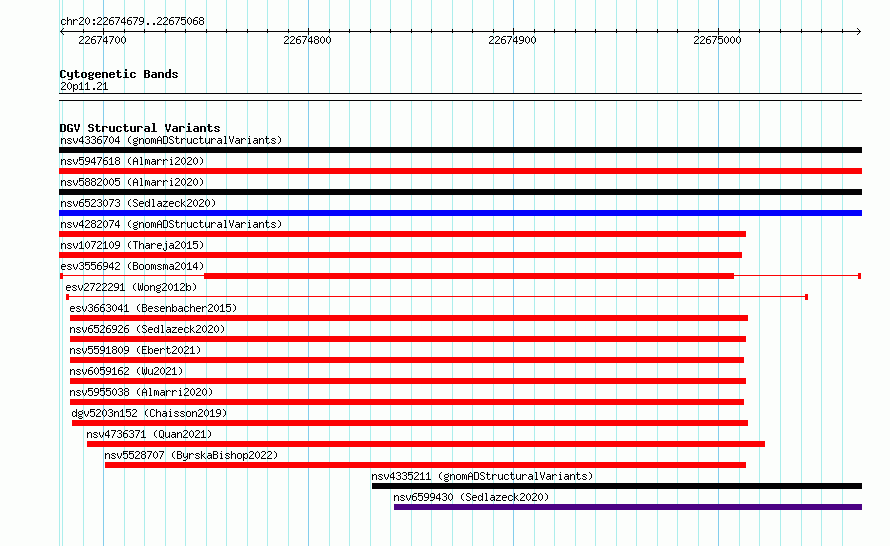Image resolution: width=890 pixels, height=546 pixels.
Task: Click the black bar under nsv4336704
Action: tap(460, 150)
